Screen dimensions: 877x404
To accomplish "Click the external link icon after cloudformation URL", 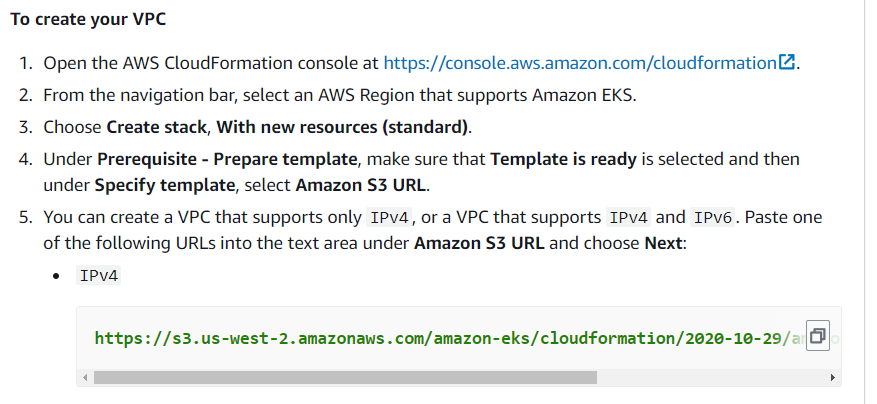I will click(x=787, y=62).
